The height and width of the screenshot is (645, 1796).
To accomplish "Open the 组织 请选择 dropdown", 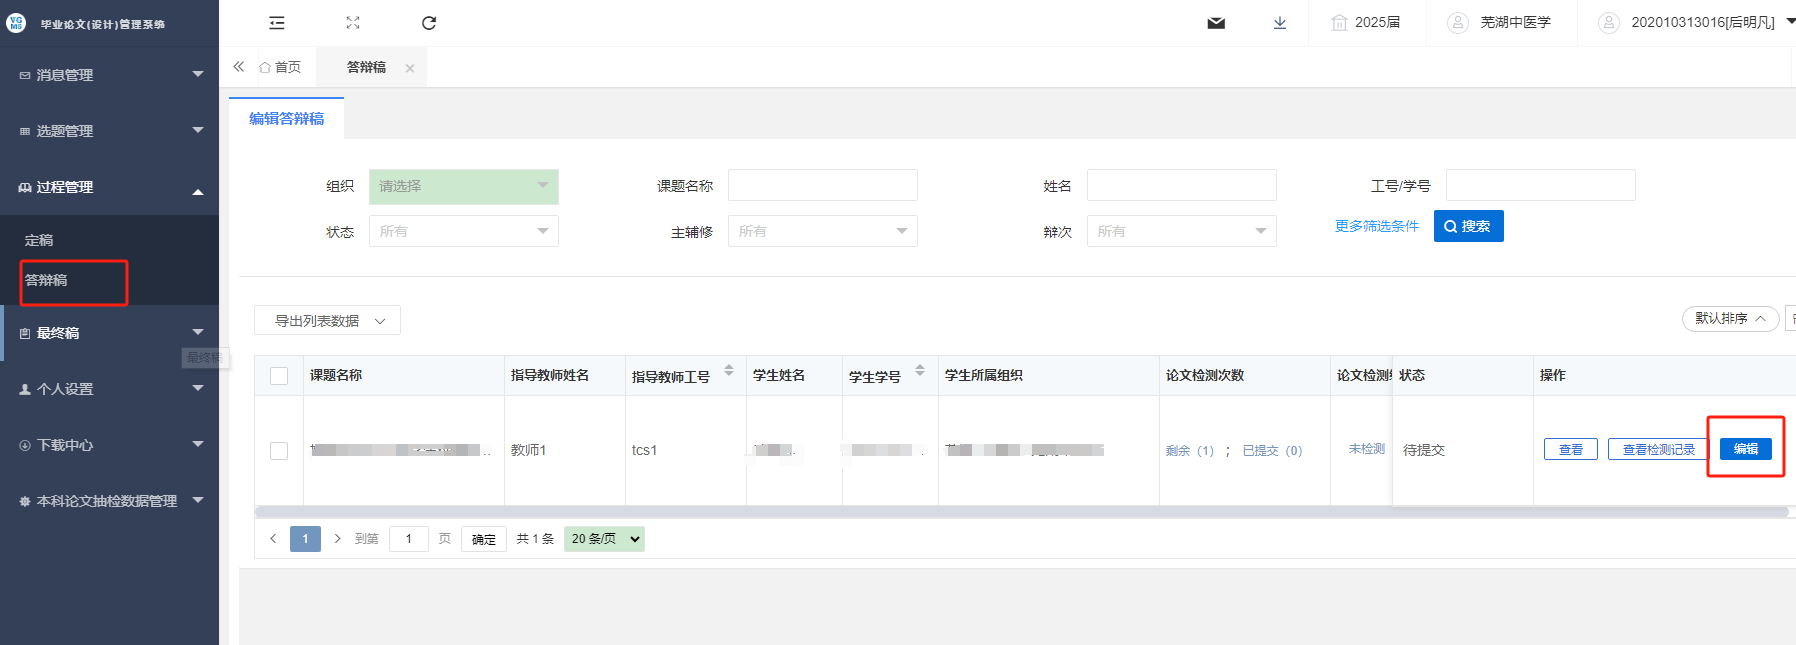I will coord(463,186).
